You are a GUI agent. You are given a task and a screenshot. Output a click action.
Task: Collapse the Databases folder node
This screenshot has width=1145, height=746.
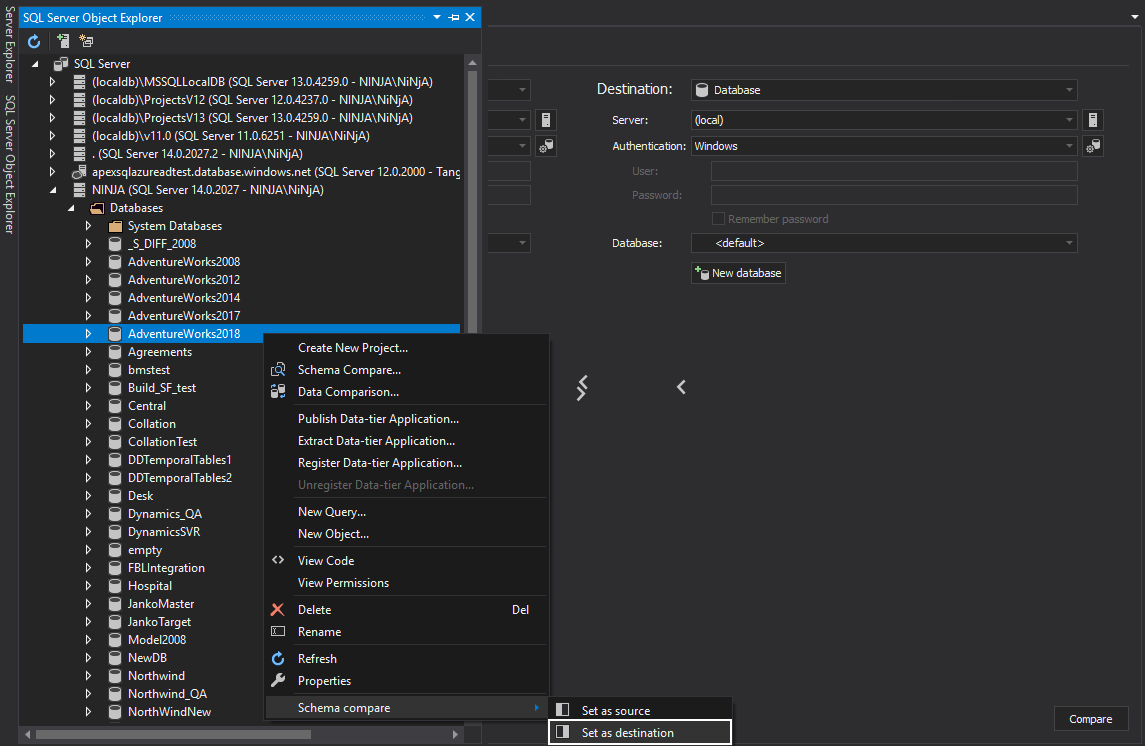pyautogui.click(x=71, y=208)
